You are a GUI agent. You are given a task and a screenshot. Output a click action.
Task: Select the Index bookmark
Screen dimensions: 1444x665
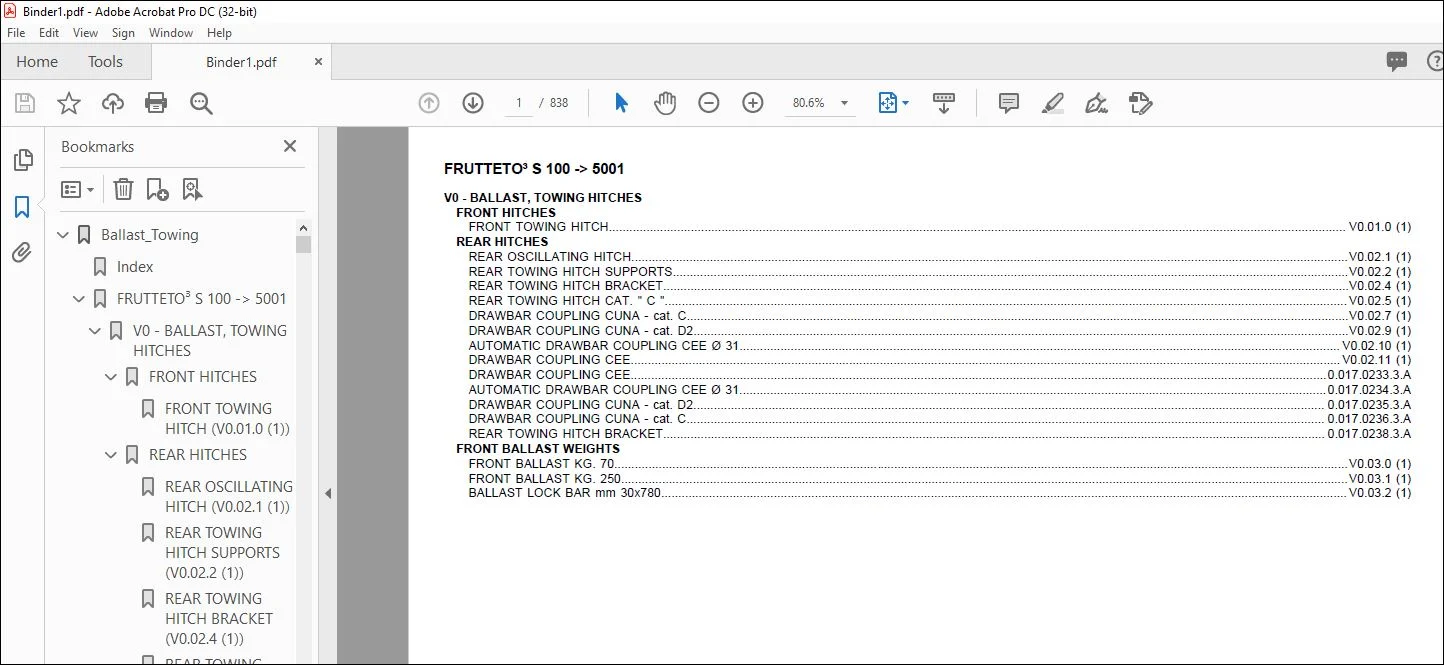[135, 267]
